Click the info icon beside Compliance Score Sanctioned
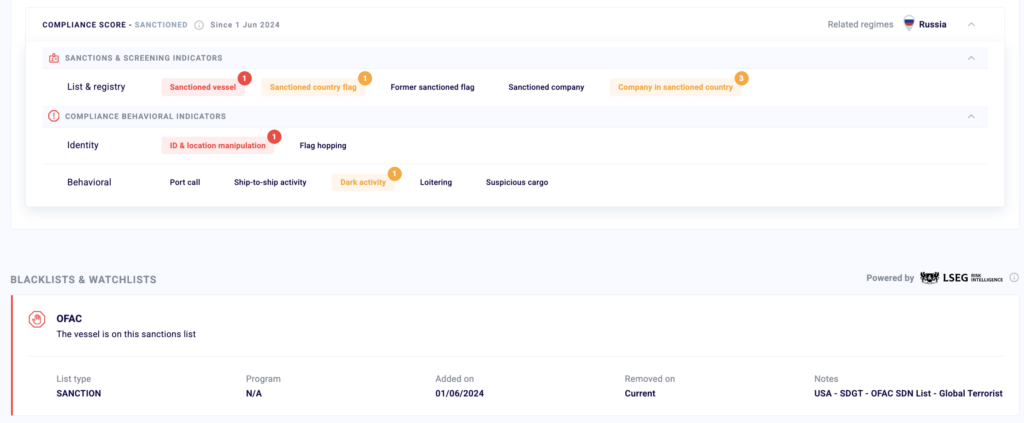 (x=199, y=25)
